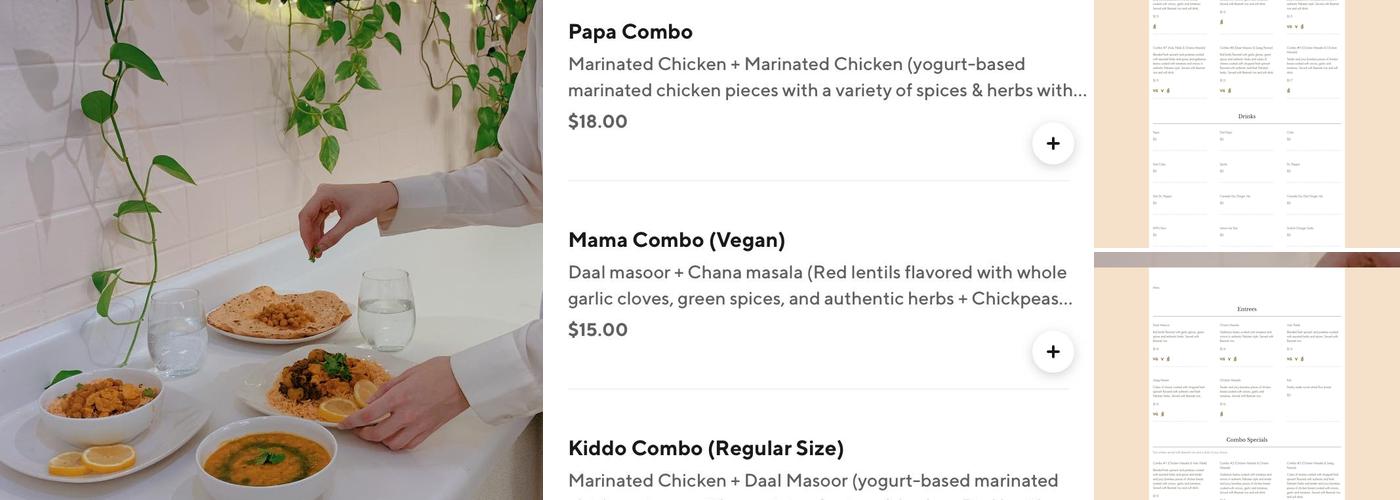Open the restaurant food photo on the left
Image resolution: width=1400 pixels, height=500 pixels.
(x=270, y=250)
